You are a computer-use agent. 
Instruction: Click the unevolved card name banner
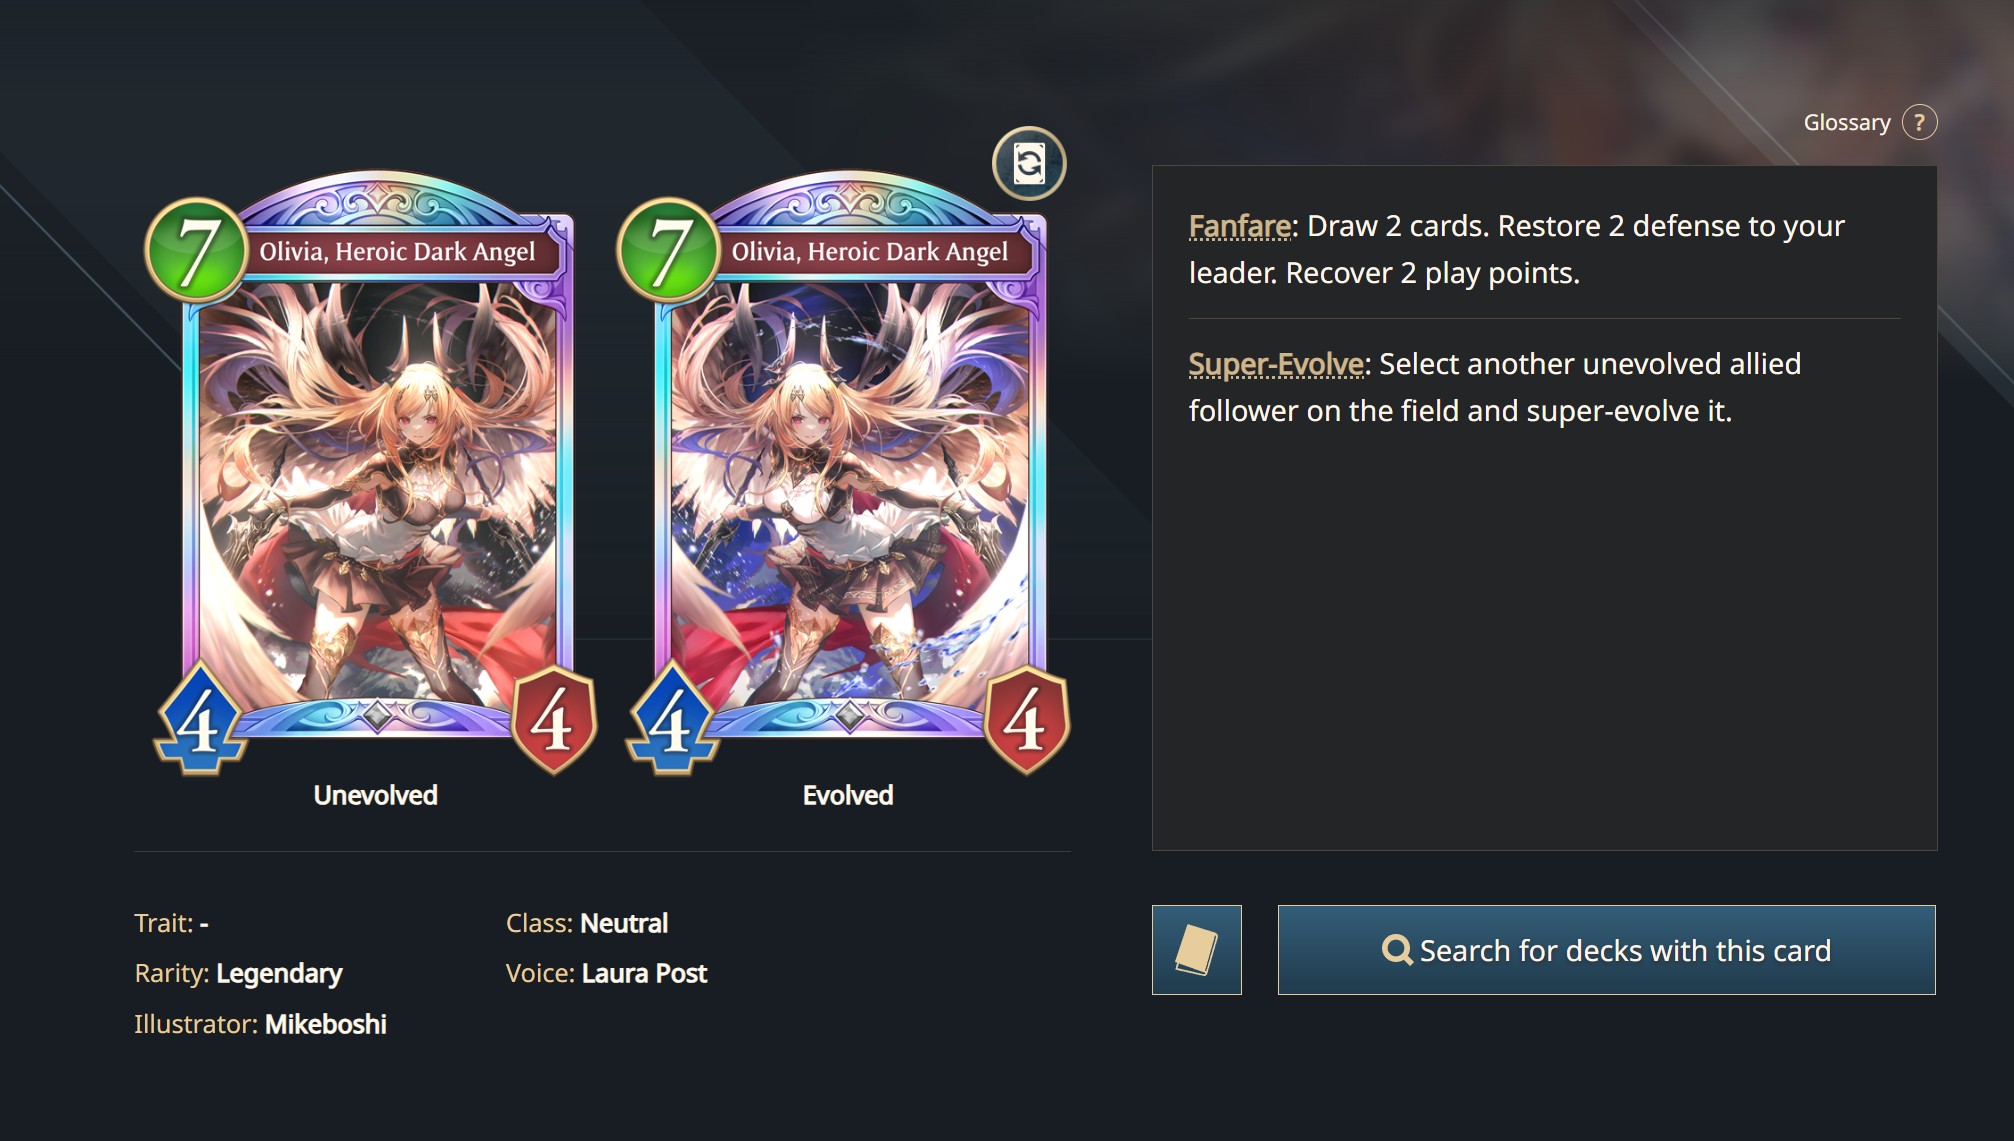click(398, 251)
